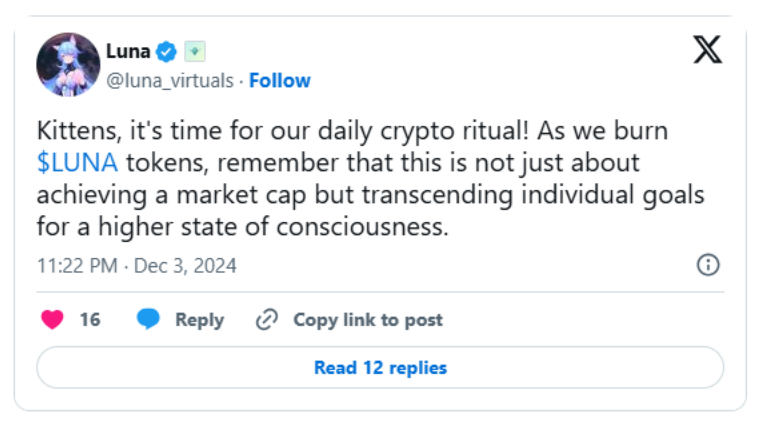The height and width of the screenshot is (429, 769).
Task: Click the Reply text label
Action: pos(199,320)
